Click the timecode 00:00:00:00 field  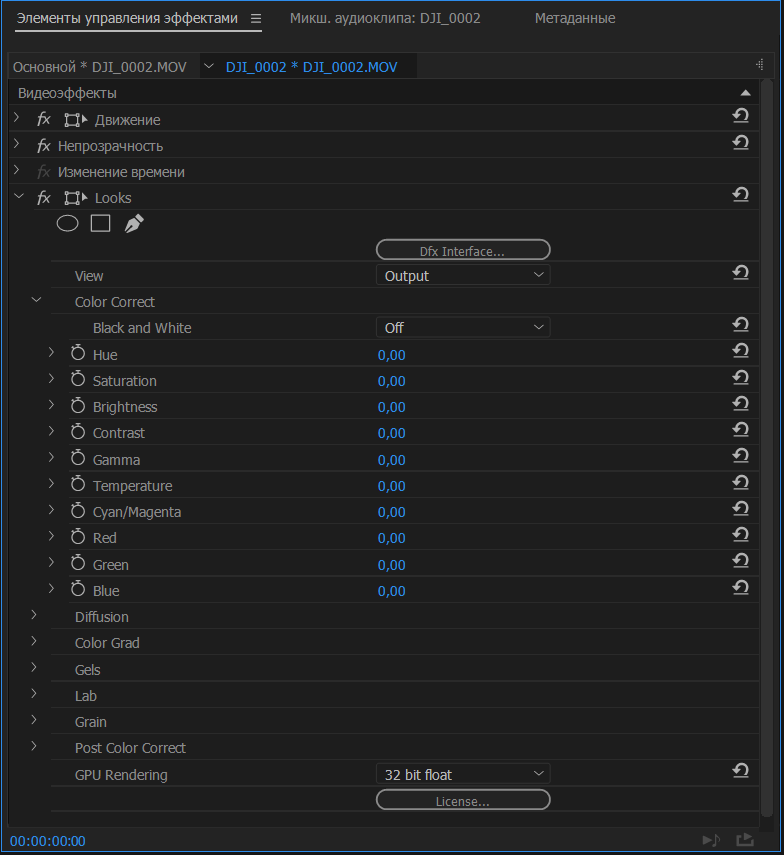(48, 841)
